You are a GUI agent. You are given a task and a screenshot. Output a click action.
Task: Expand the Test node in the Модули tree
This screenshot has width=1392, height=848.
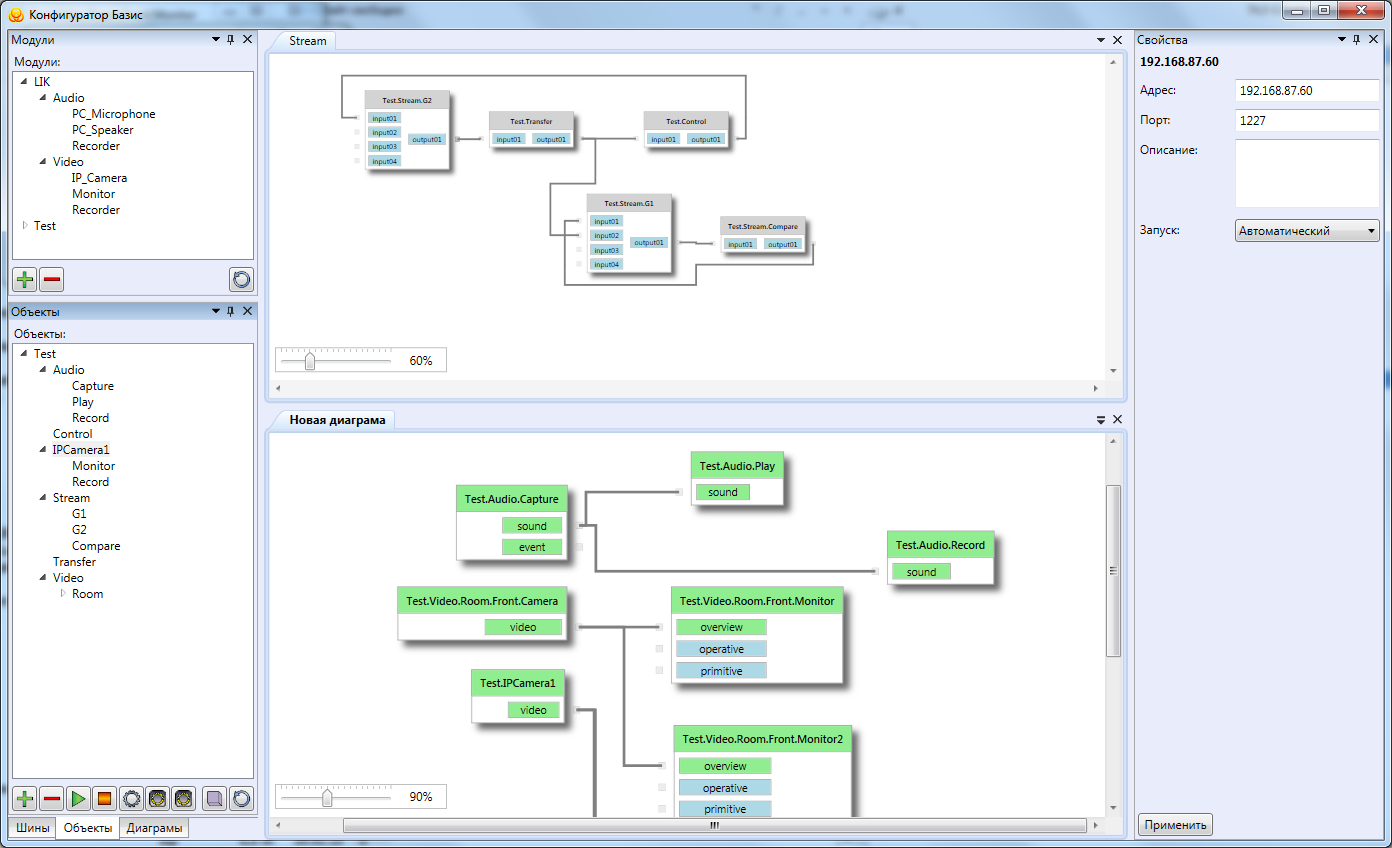(25, 226)
